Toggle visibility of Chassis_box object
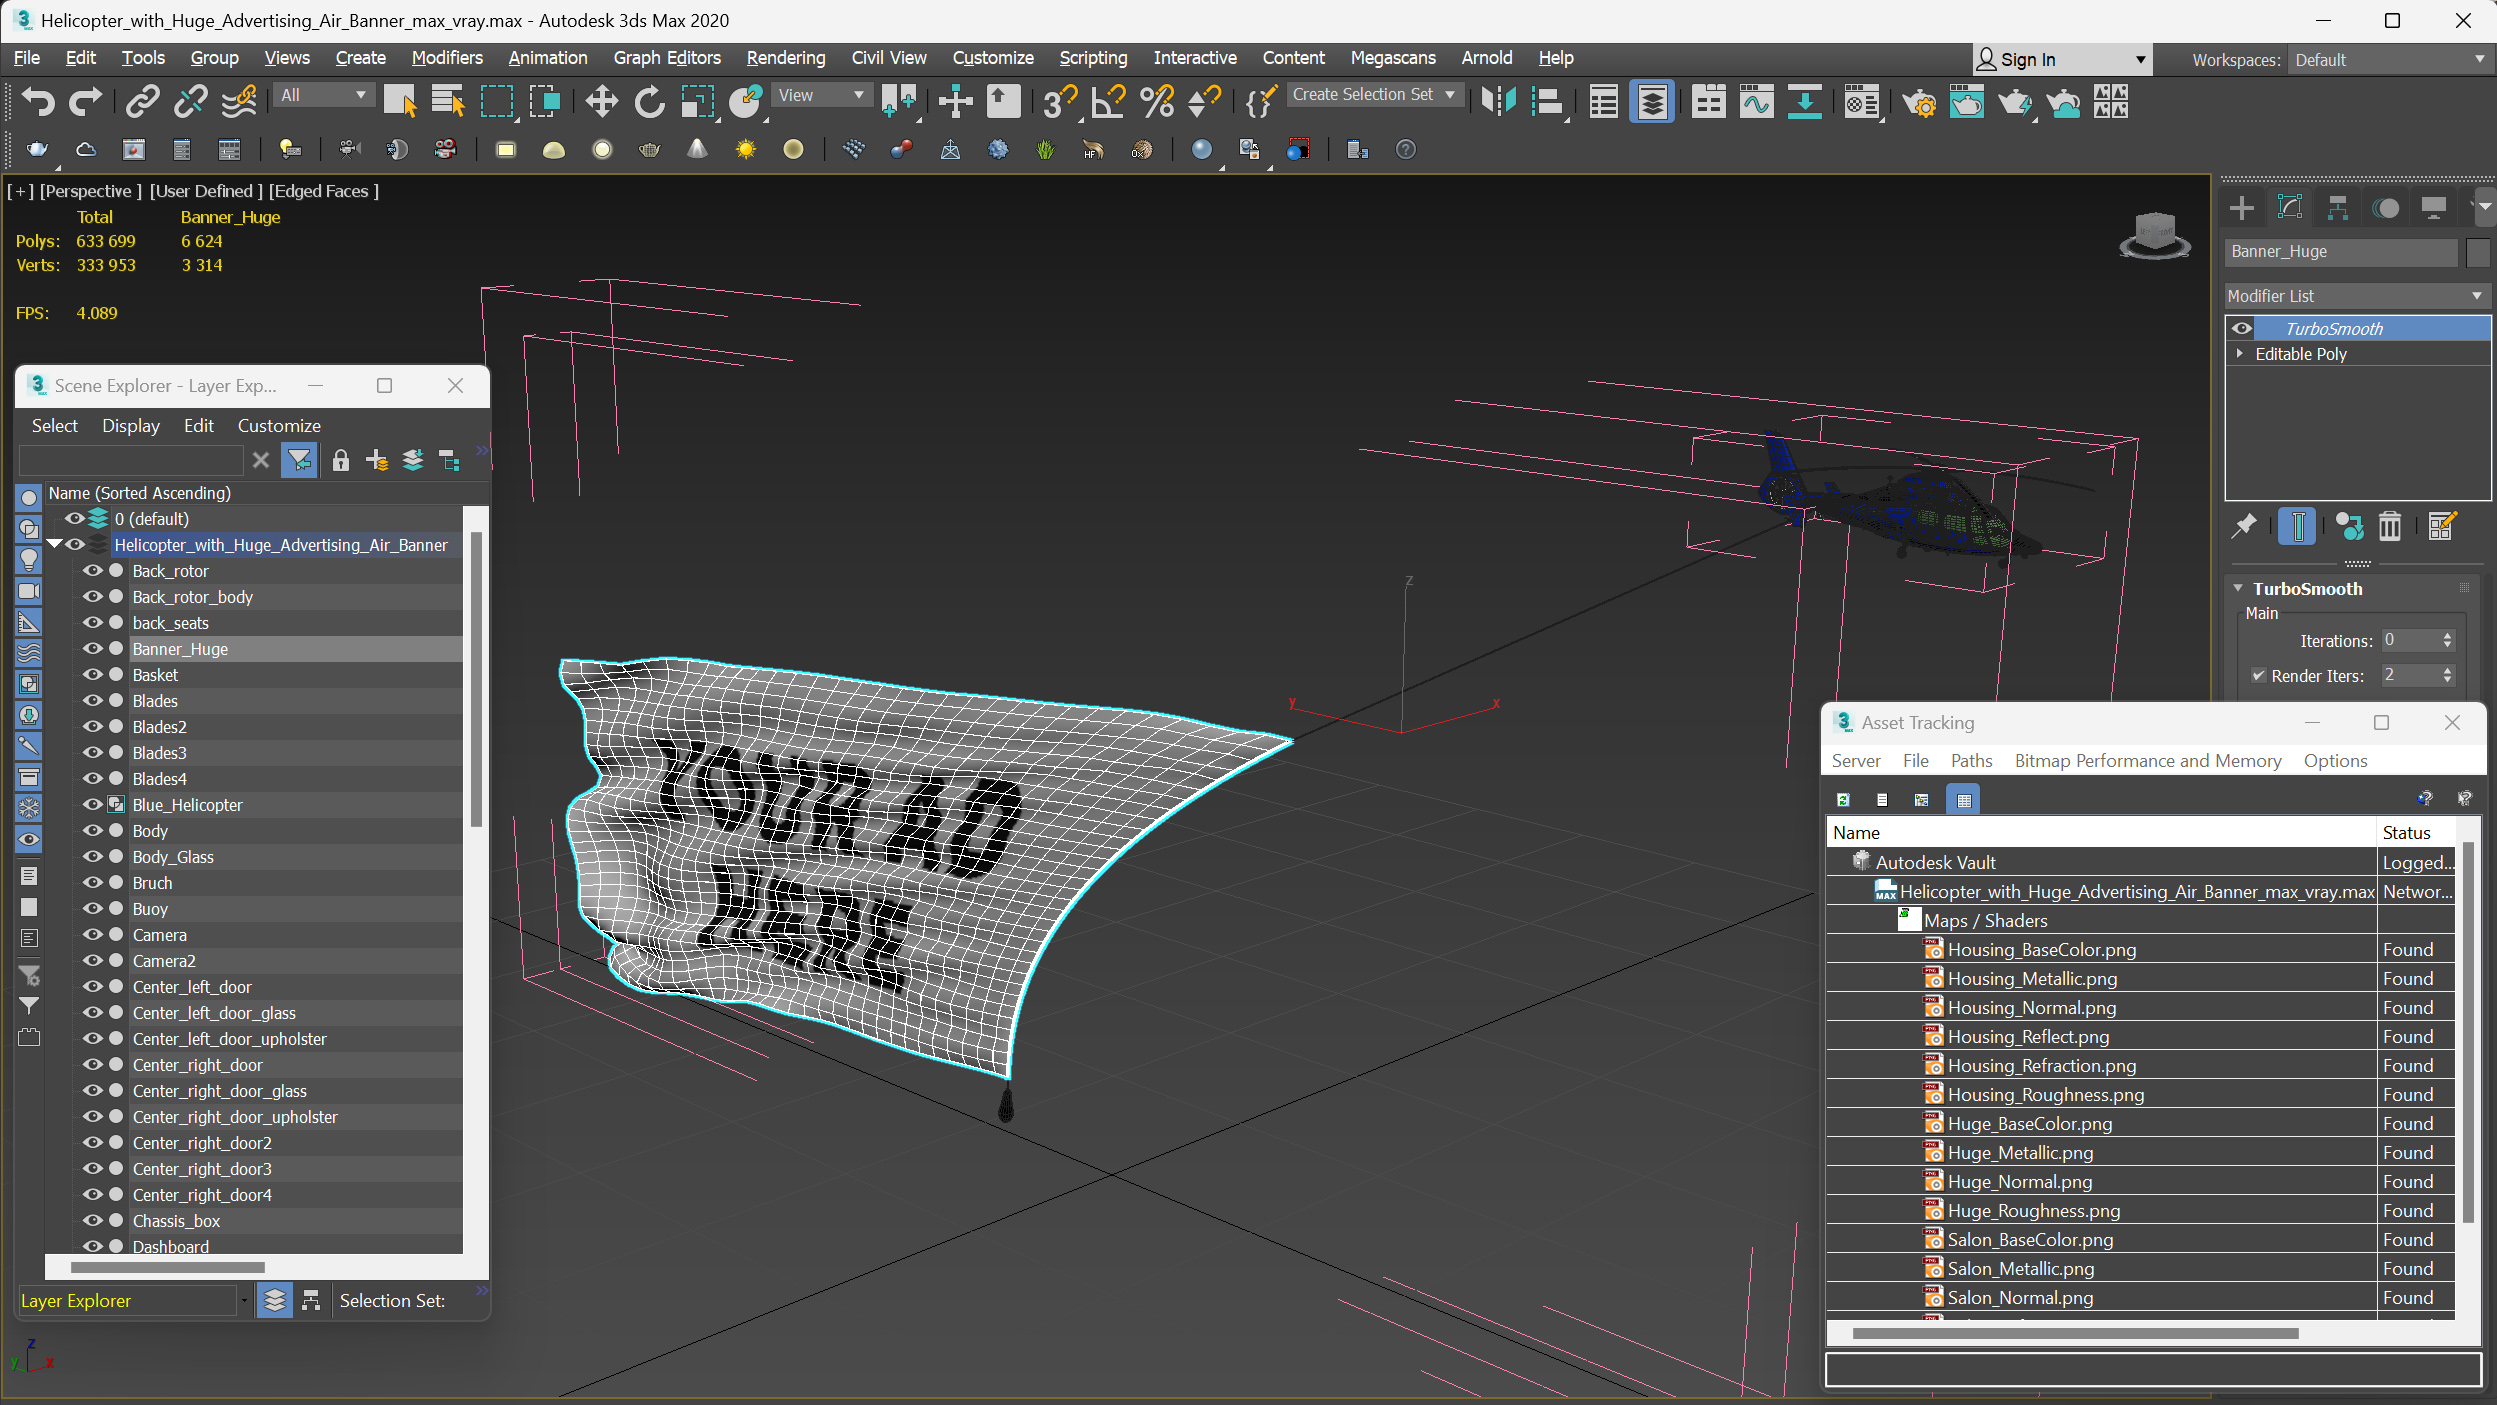The height and width of the screenshot is (1405, 2497). click(93, 1221)
